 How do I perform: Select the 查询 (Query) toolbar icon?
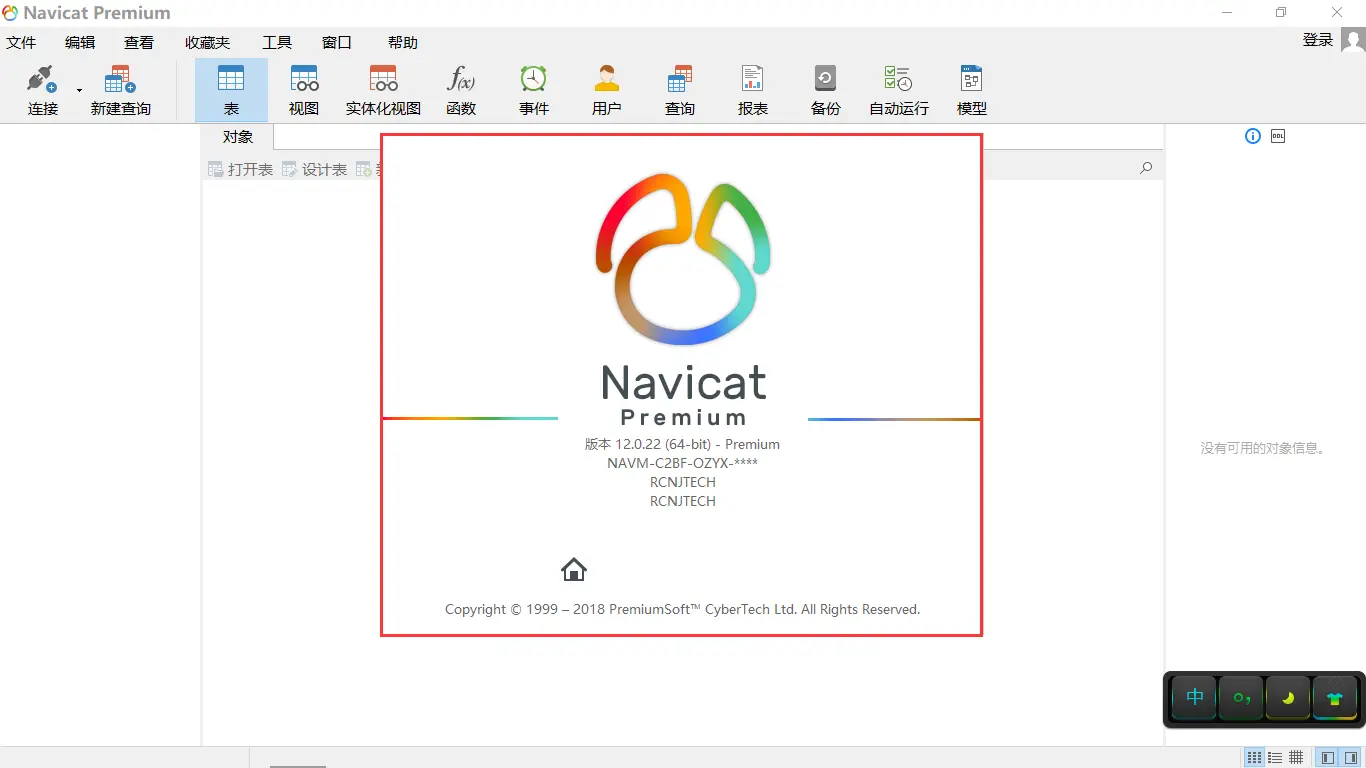[680, 79]
